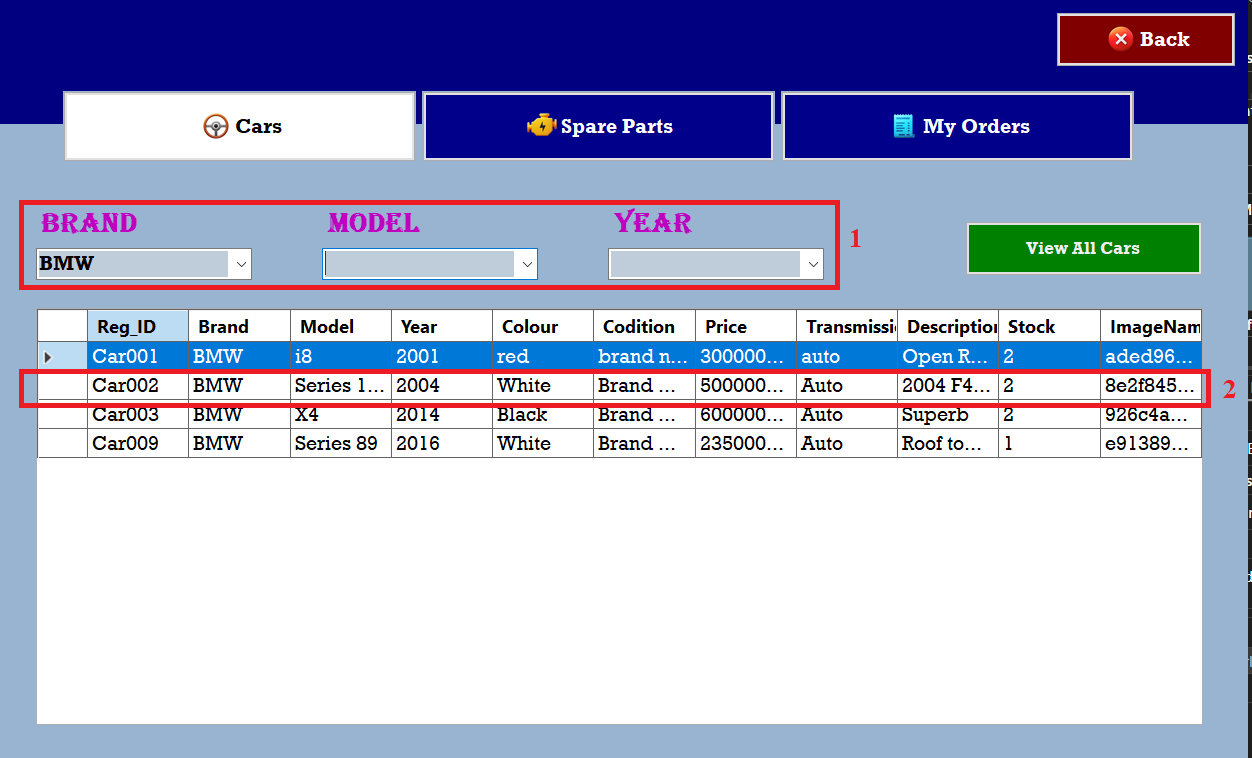Click the i8 model cell
This screenshot has width=1252, height=758.
(x=341, y=357)
